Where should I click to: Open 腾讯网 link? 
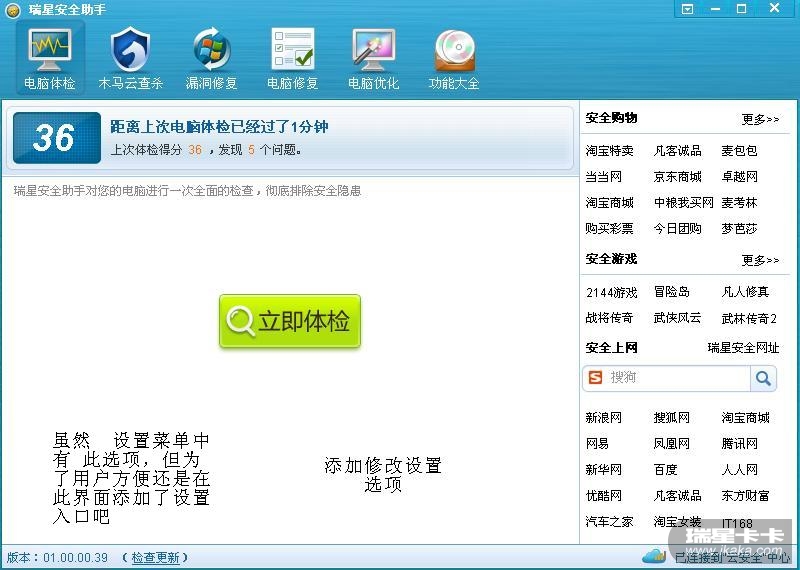click(739, 443)
